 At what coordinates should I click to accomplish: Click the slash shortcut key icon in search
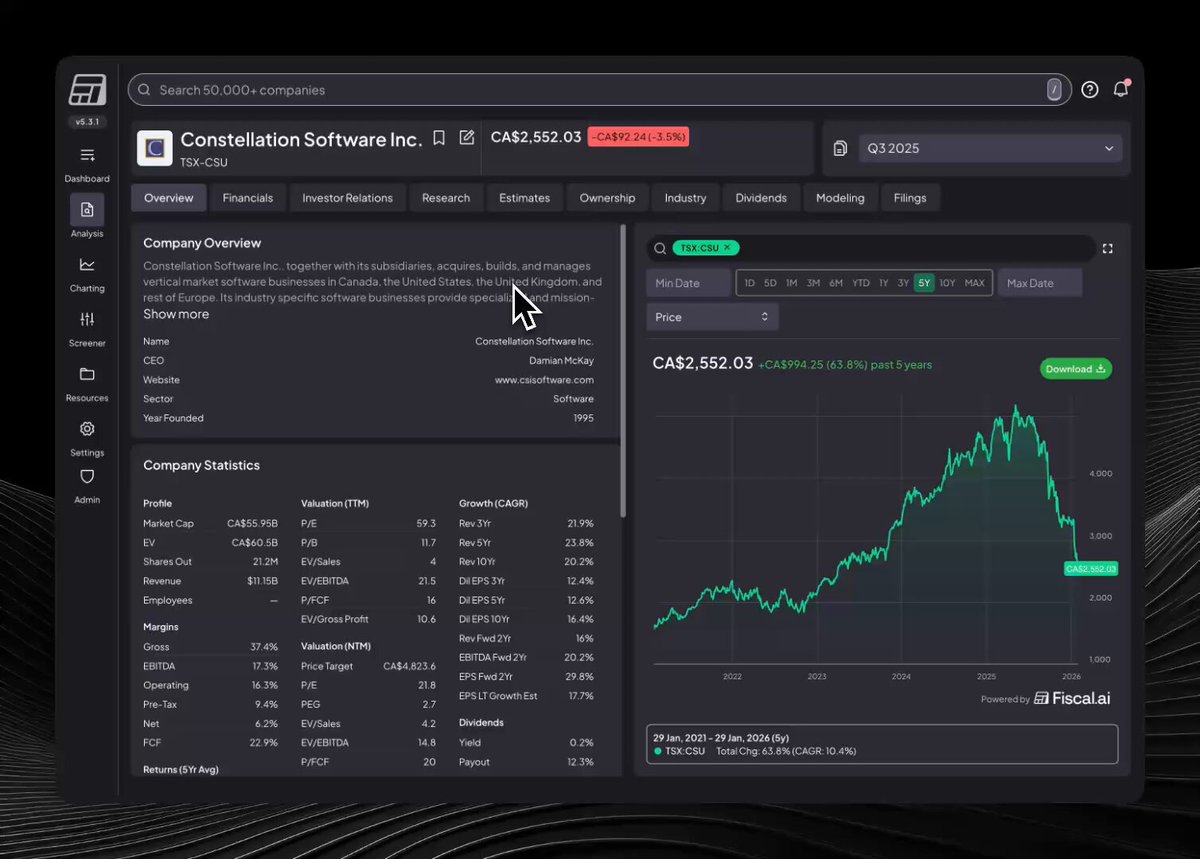(1054, 90)
